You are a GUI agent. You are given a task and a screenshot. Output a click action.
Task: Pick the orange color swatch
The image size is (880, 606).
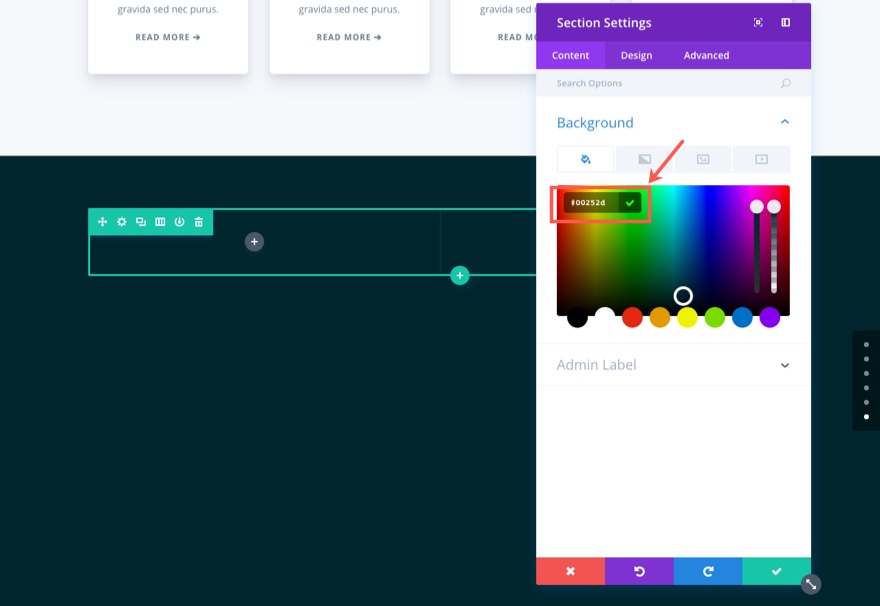(659, 317)
